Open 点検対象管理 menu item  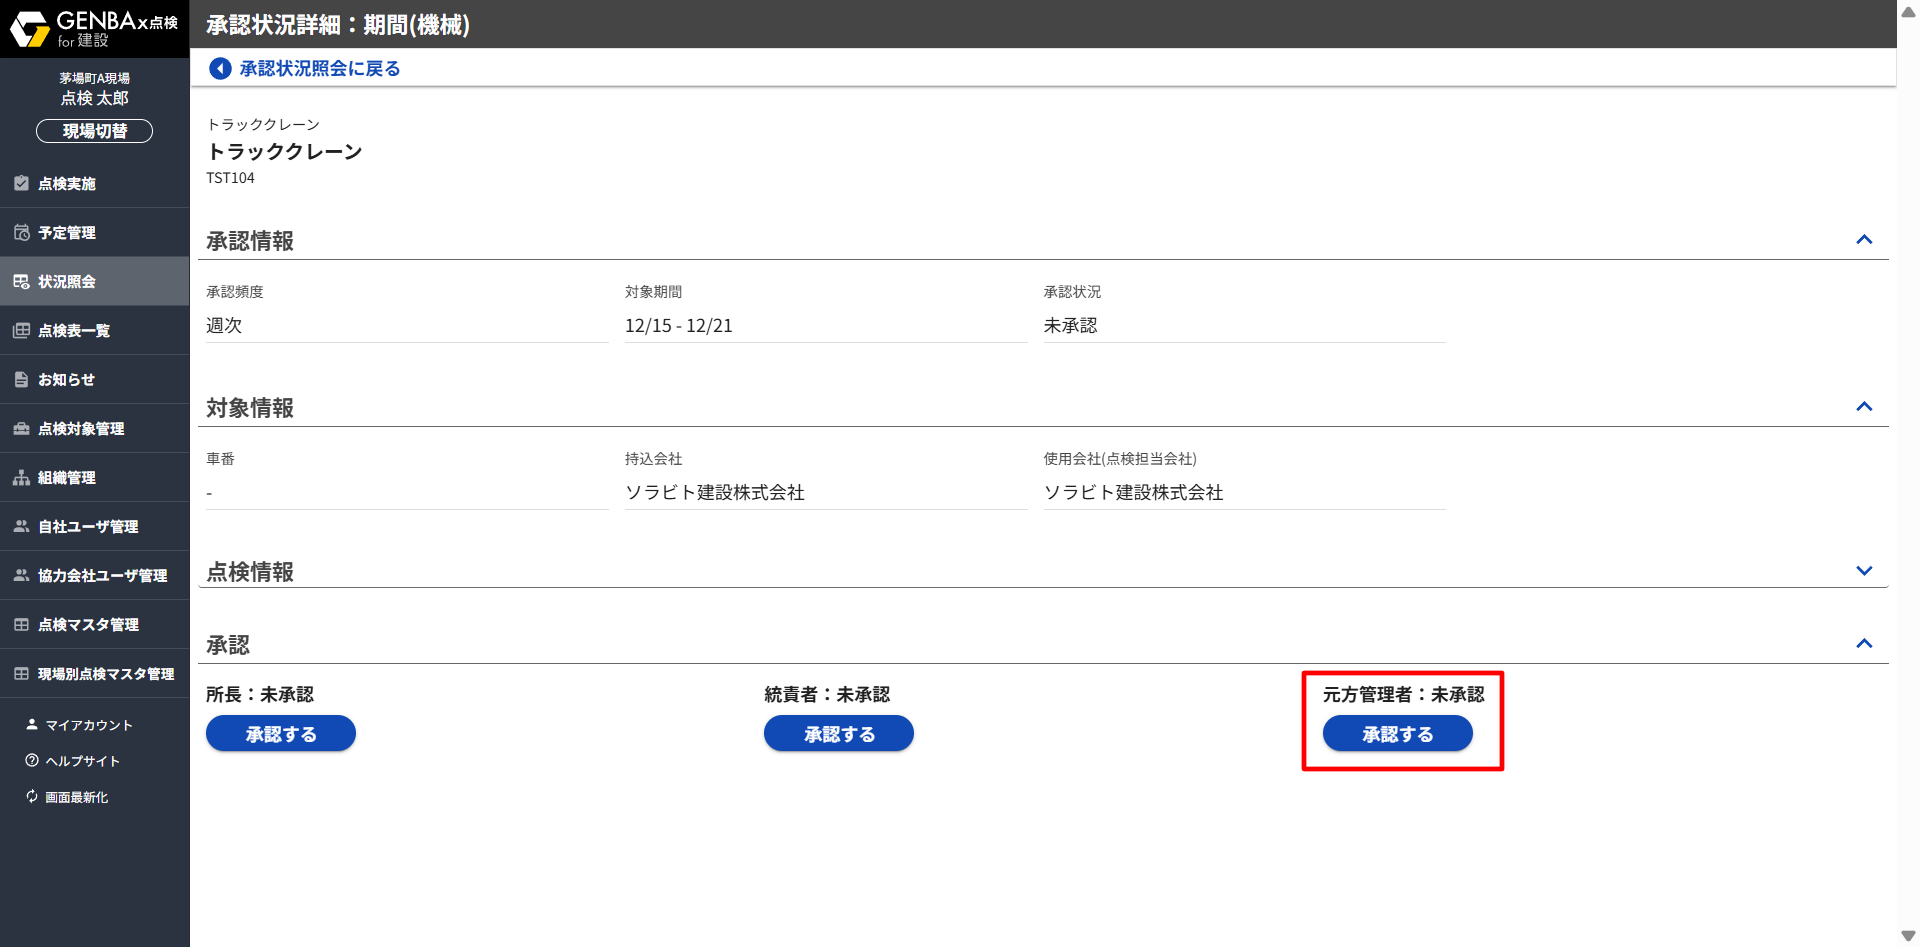pos(81,428)
